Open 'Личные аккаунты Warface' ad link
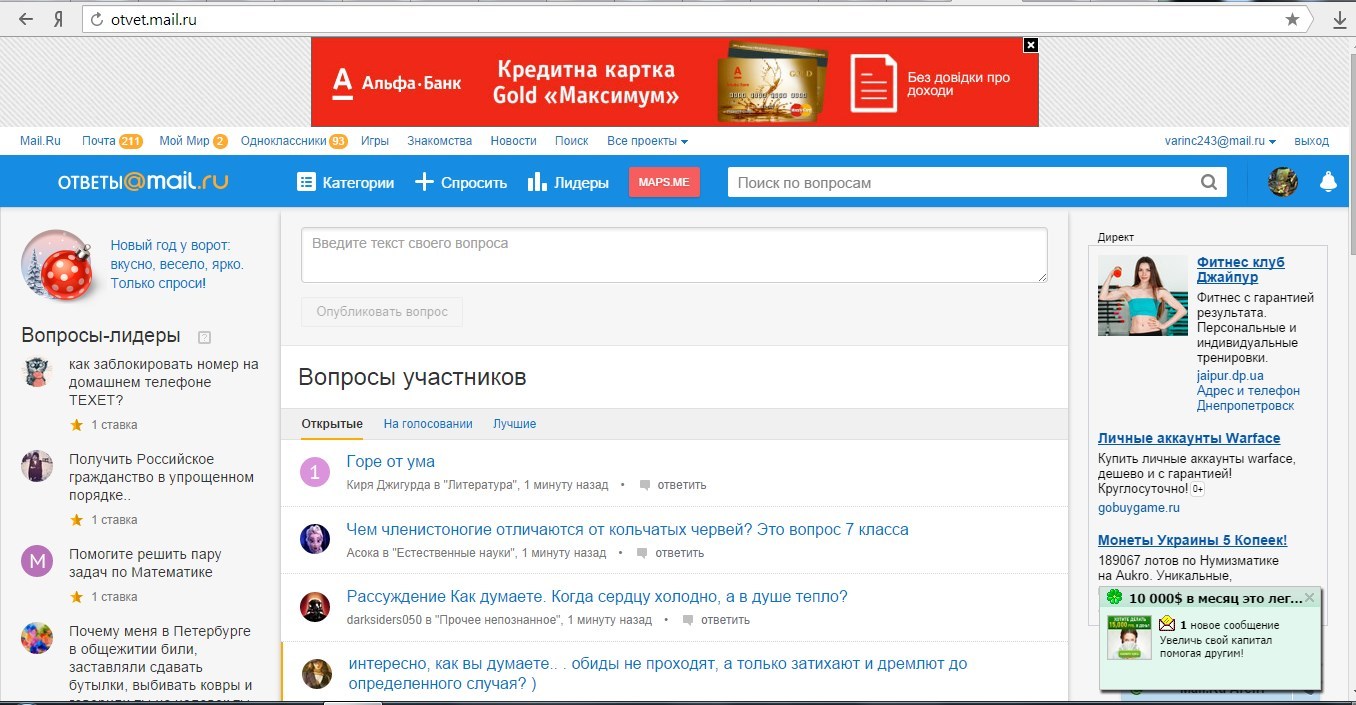The height and width of the screenshot is (705, 1356). 1189,438
